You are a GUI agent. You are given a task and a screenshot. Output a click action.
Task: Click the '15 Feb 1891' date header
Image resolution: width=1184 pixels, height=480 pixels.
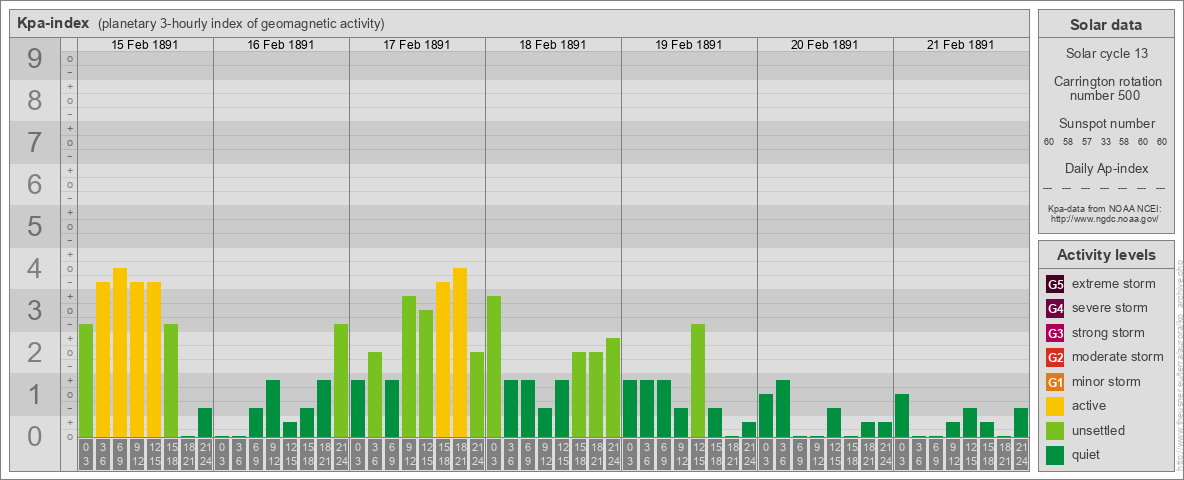point(145,45)
